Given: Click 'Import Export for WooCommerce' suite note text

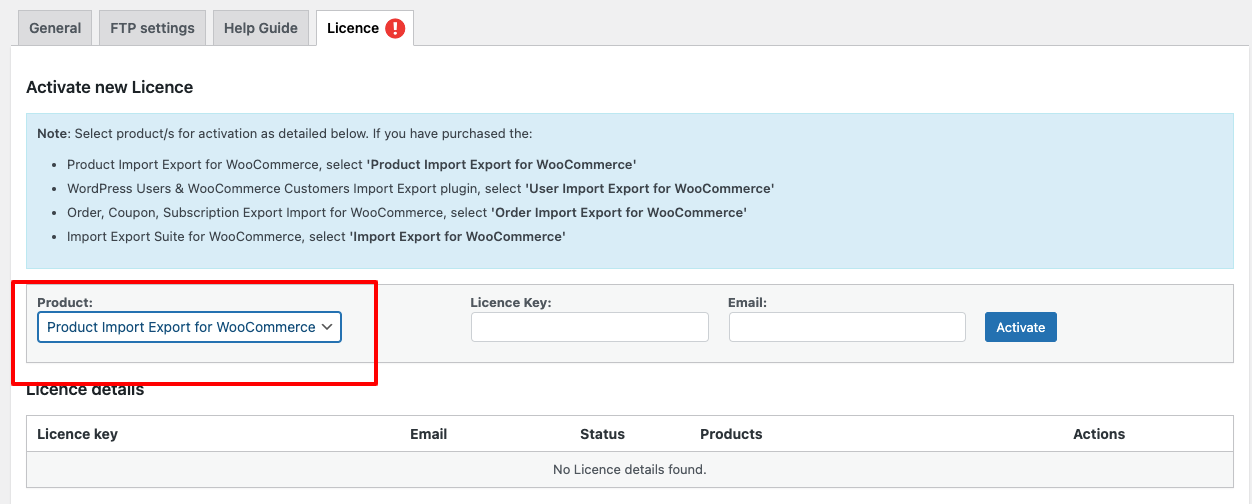Looking at the screenshot, I should point(457,237).
